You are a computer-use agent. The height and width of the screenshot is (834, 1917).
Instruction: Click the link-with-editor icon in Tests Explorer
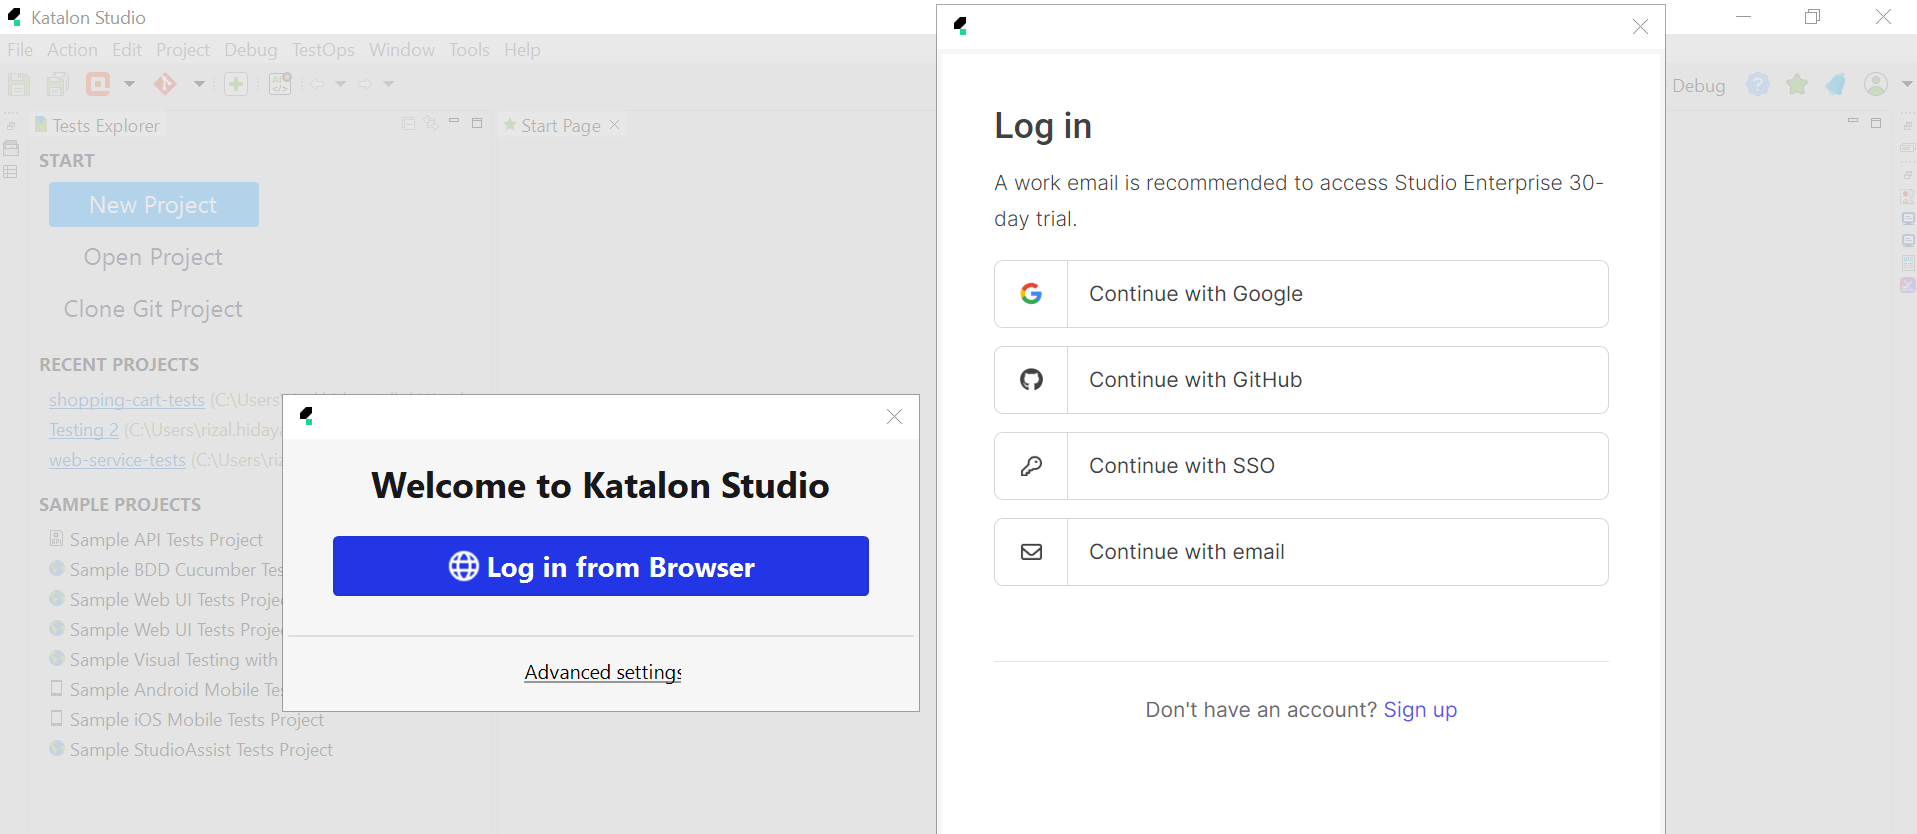(431, 123)
